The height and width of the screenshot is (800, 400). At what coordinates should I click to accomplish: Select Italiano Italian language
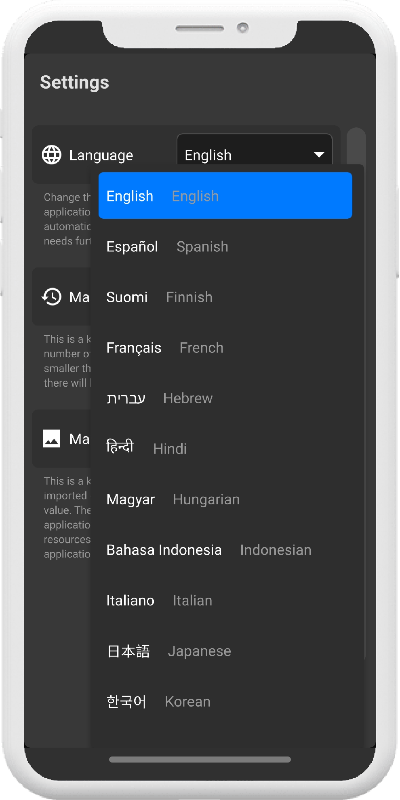click(x=225, y=600)
